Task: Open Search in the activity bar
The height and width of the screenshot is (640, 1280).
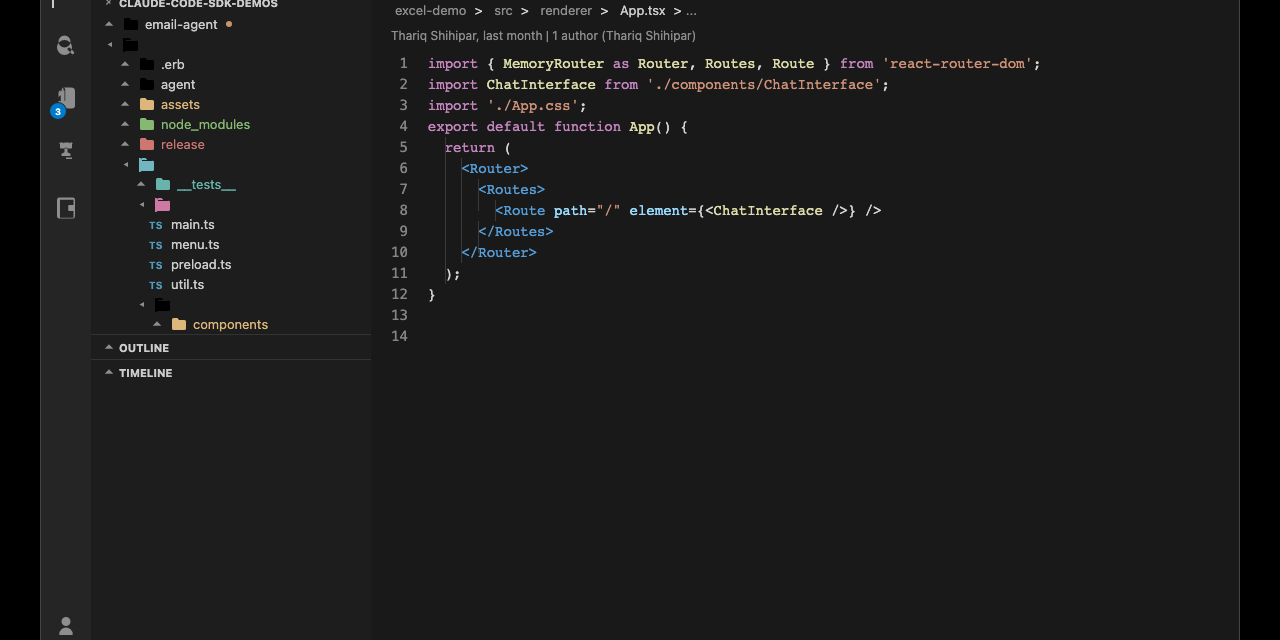Action: [66, 46]
